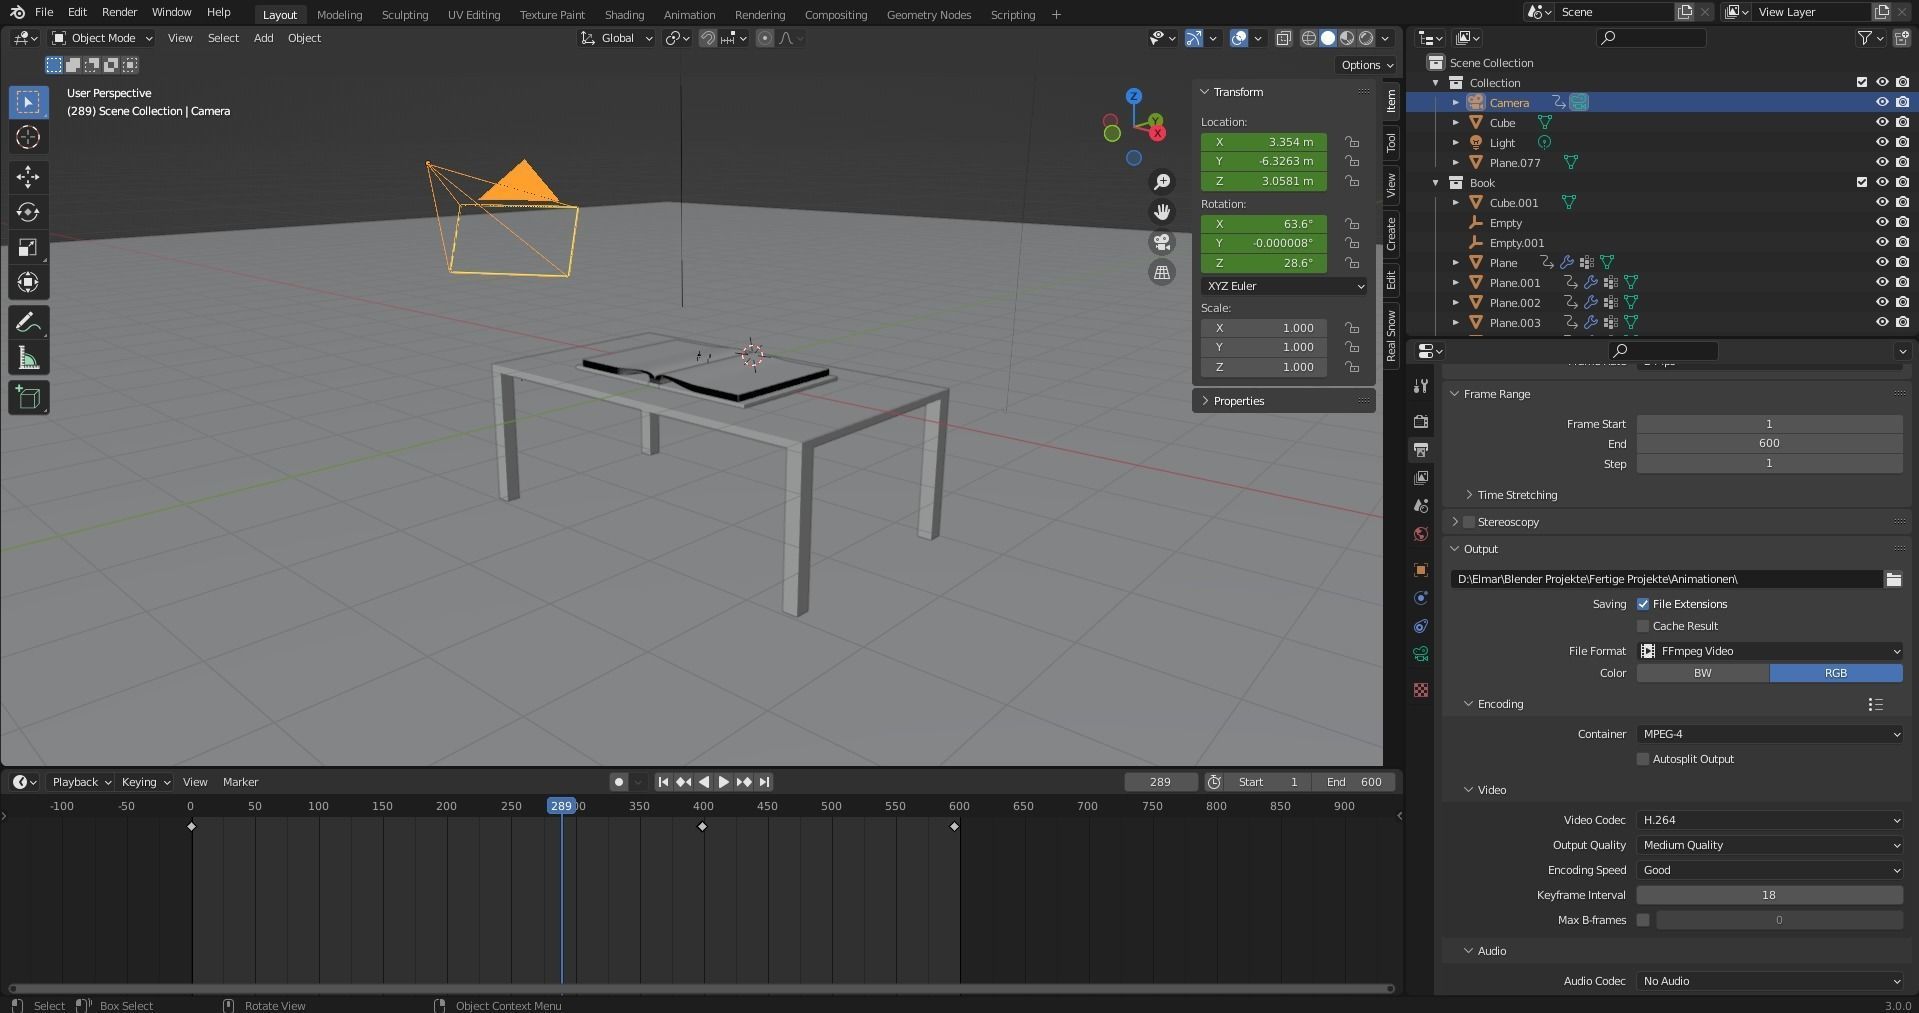Open the Container MPEG-4 dropdown
The height and width of the screenshot is (1013, 1919).
pyautogui.click(x=1769, y=734)
